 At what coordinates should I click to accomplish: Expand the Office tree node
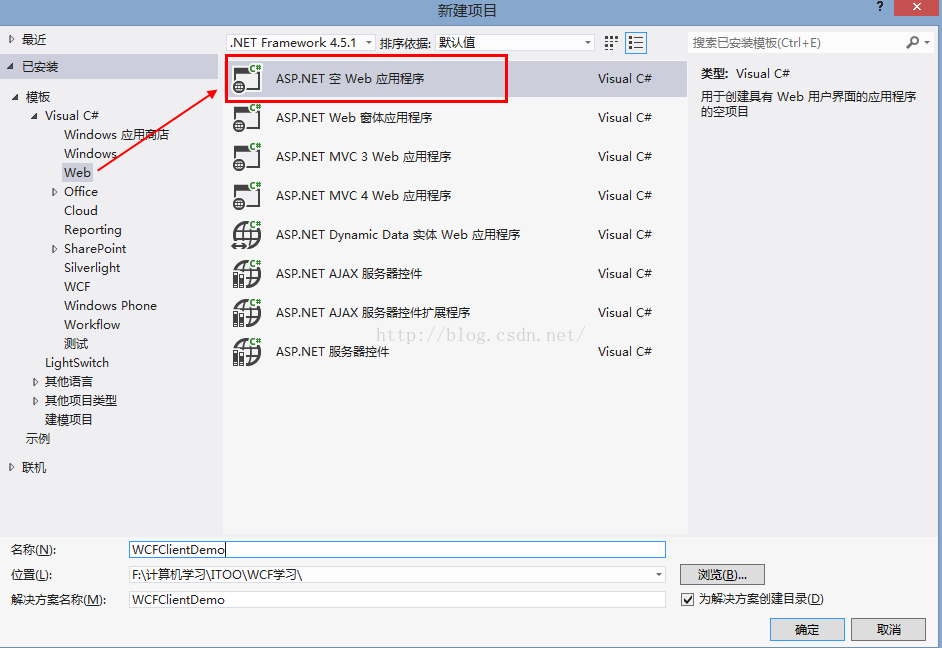point(54,192)
